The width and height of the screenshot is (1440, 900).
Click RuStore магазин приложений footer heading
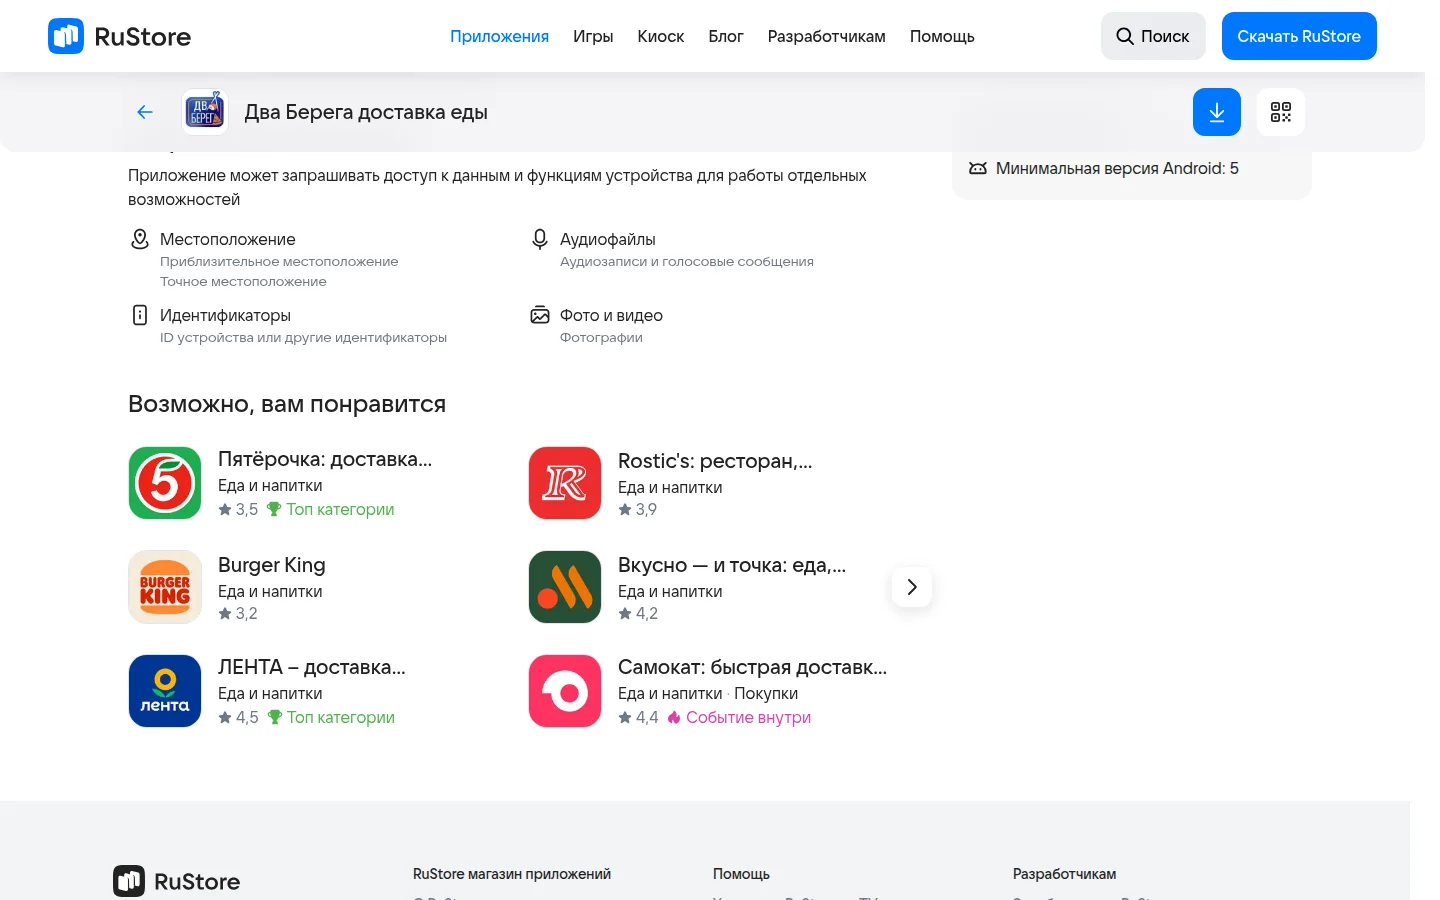click(512, 874)
